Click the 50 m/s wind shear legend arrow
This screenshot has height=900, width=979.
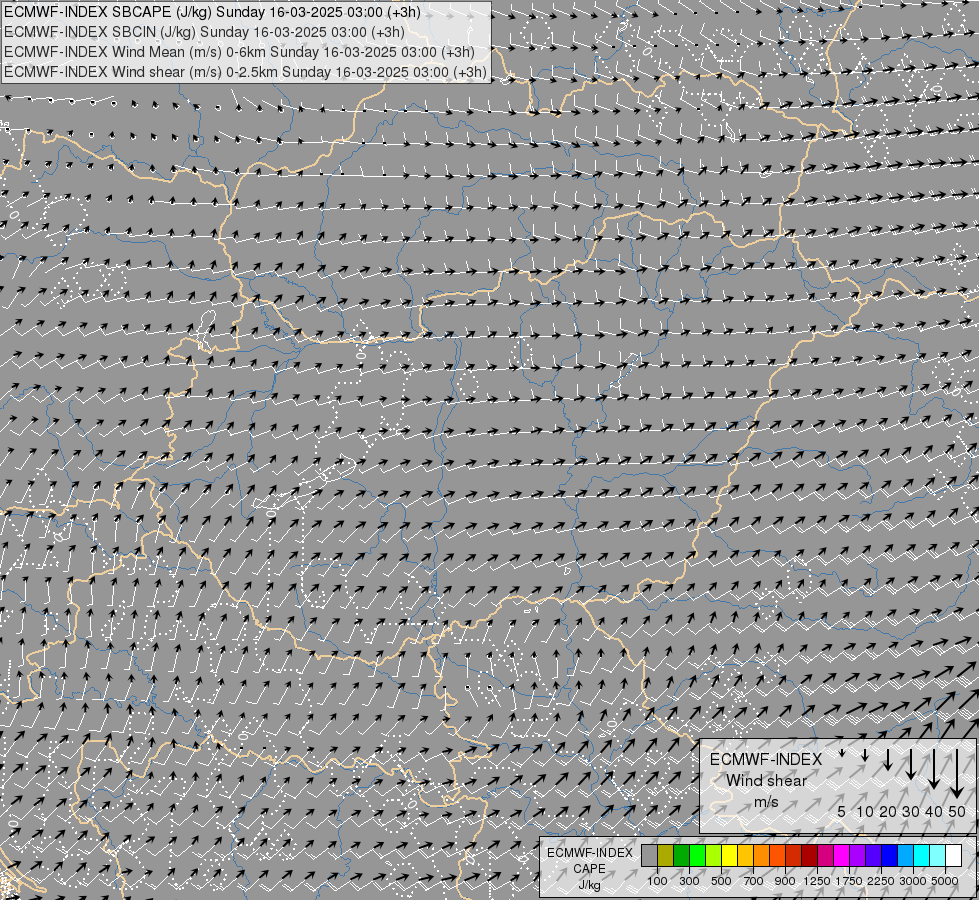(957, 774)
